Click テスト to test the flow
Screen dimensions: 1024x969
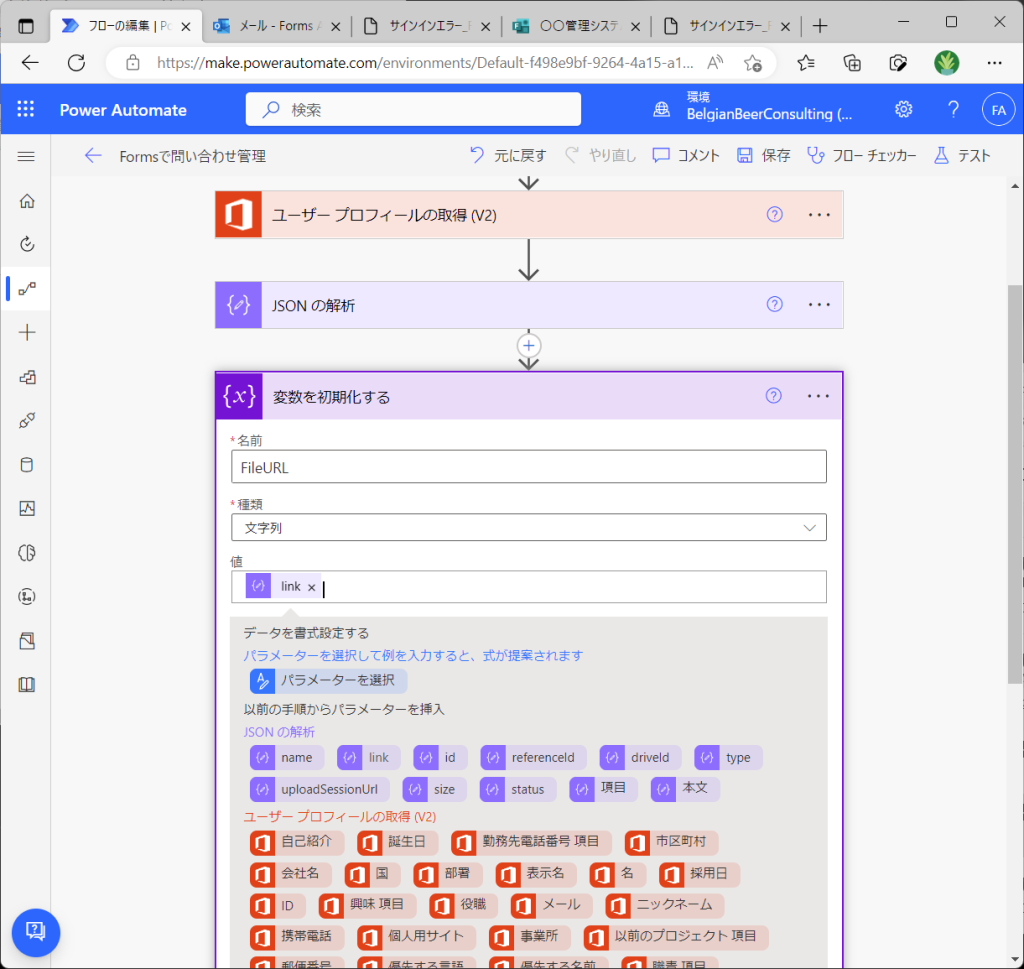[x=962, y=155]
